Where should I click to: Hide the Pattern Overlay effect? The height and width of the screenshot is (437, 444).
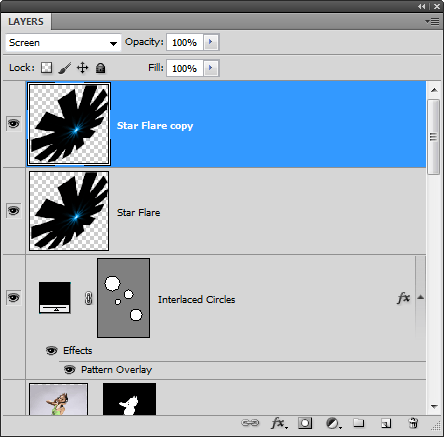tap(69, 370)
